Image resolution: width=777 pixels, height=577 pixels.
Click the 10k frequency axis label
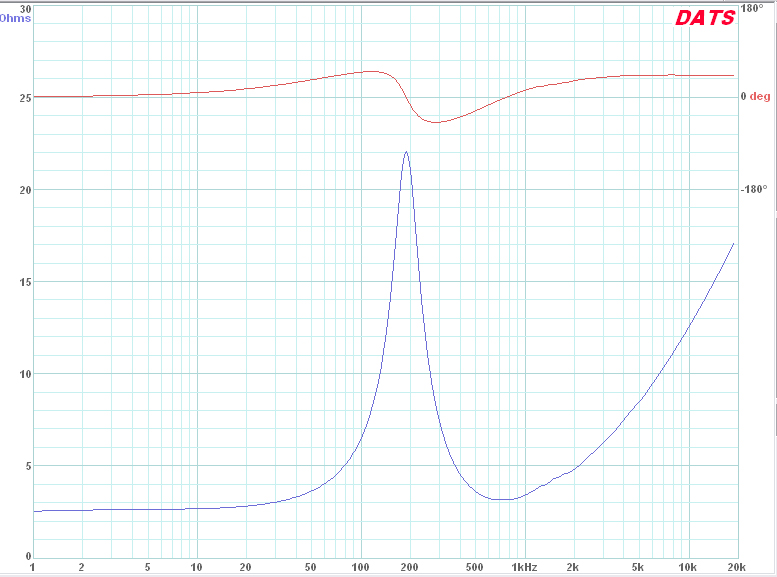click(686, 567)
